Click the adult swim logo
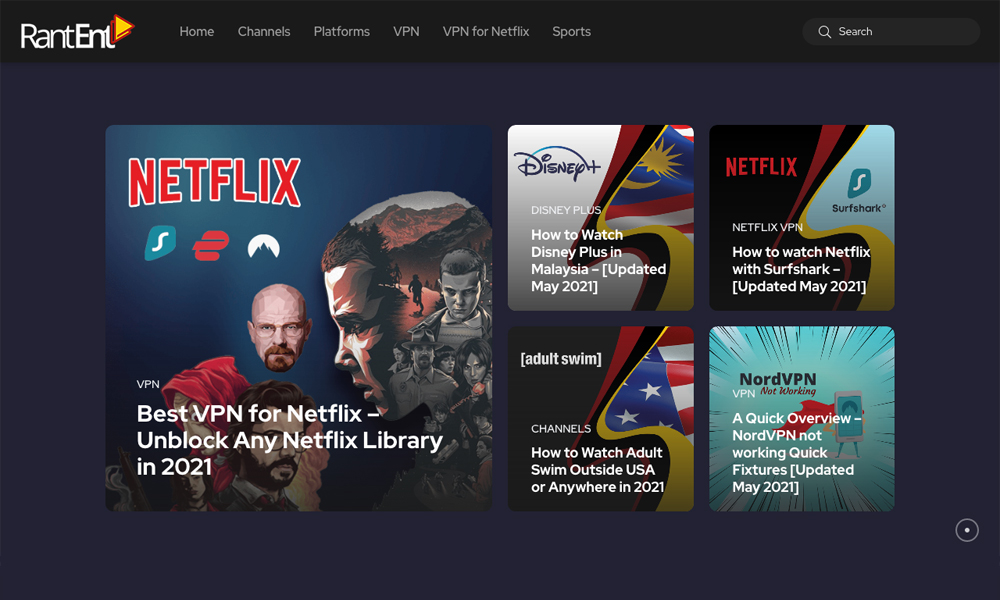This screenshot has height=600, width=1000. pyautogui.click(x=561, y=358)
